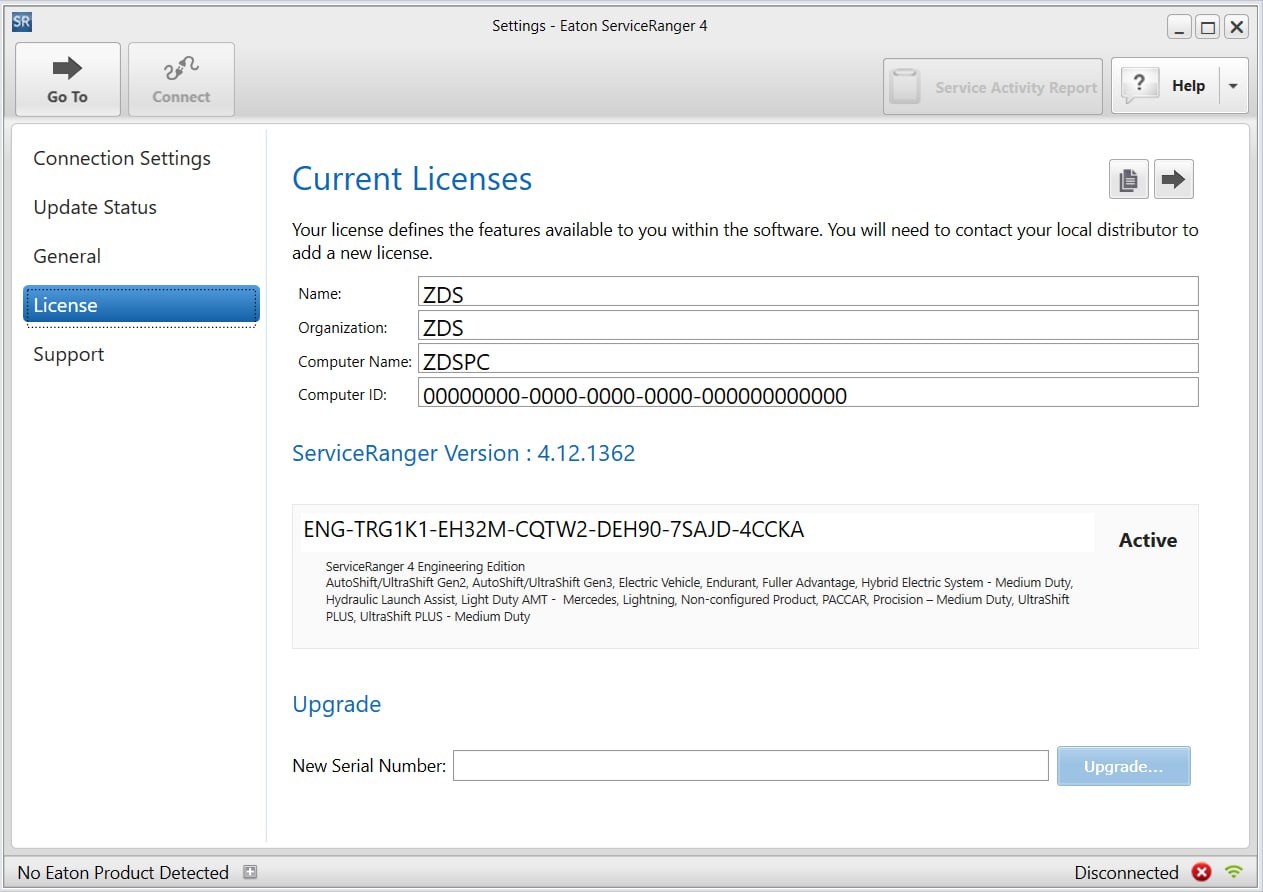Screen dimensions: 1263x892
Task: Open the General settings section
Action: [67, 256]
